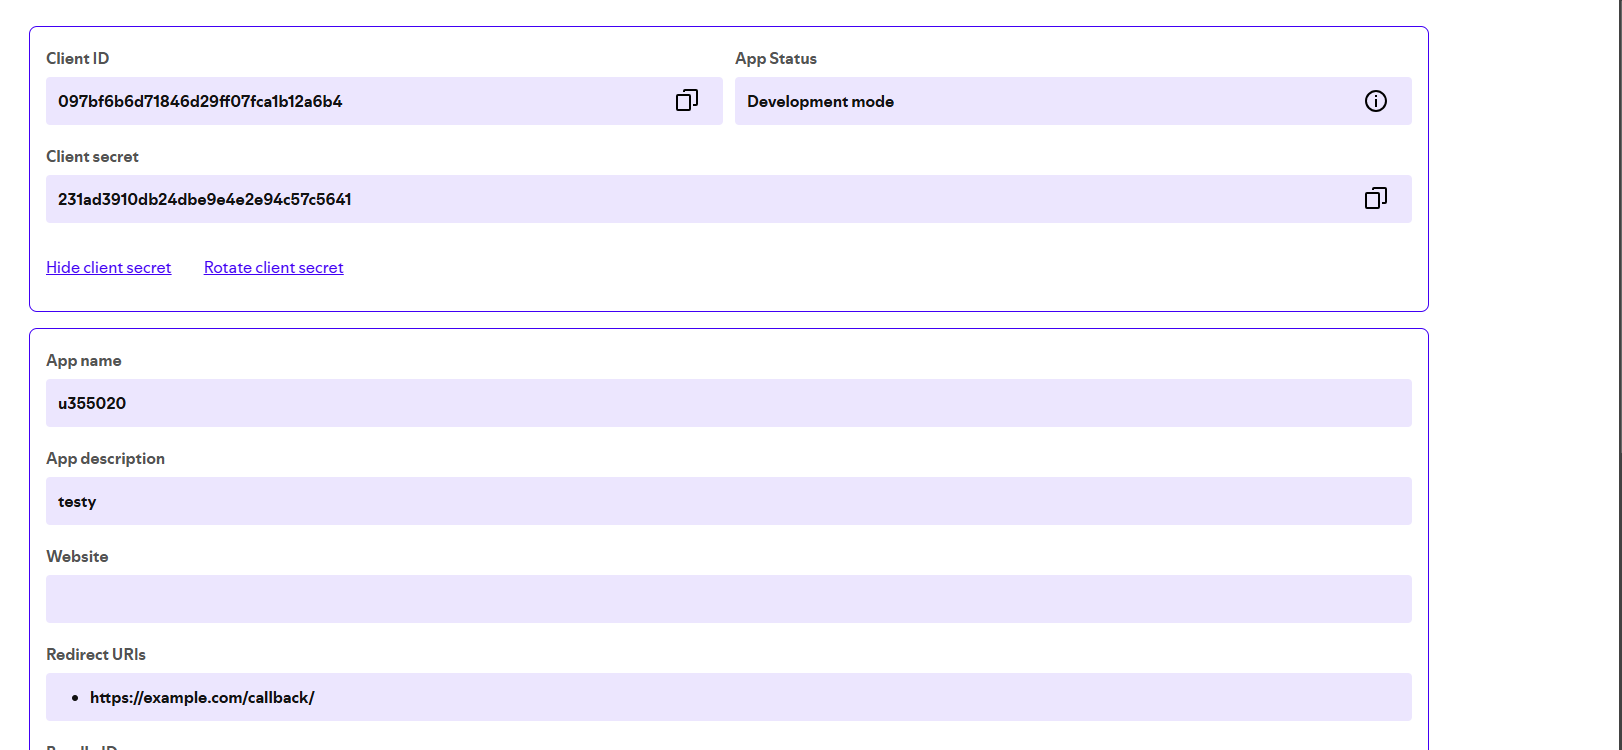Click the Client ID label

point(78,58)
